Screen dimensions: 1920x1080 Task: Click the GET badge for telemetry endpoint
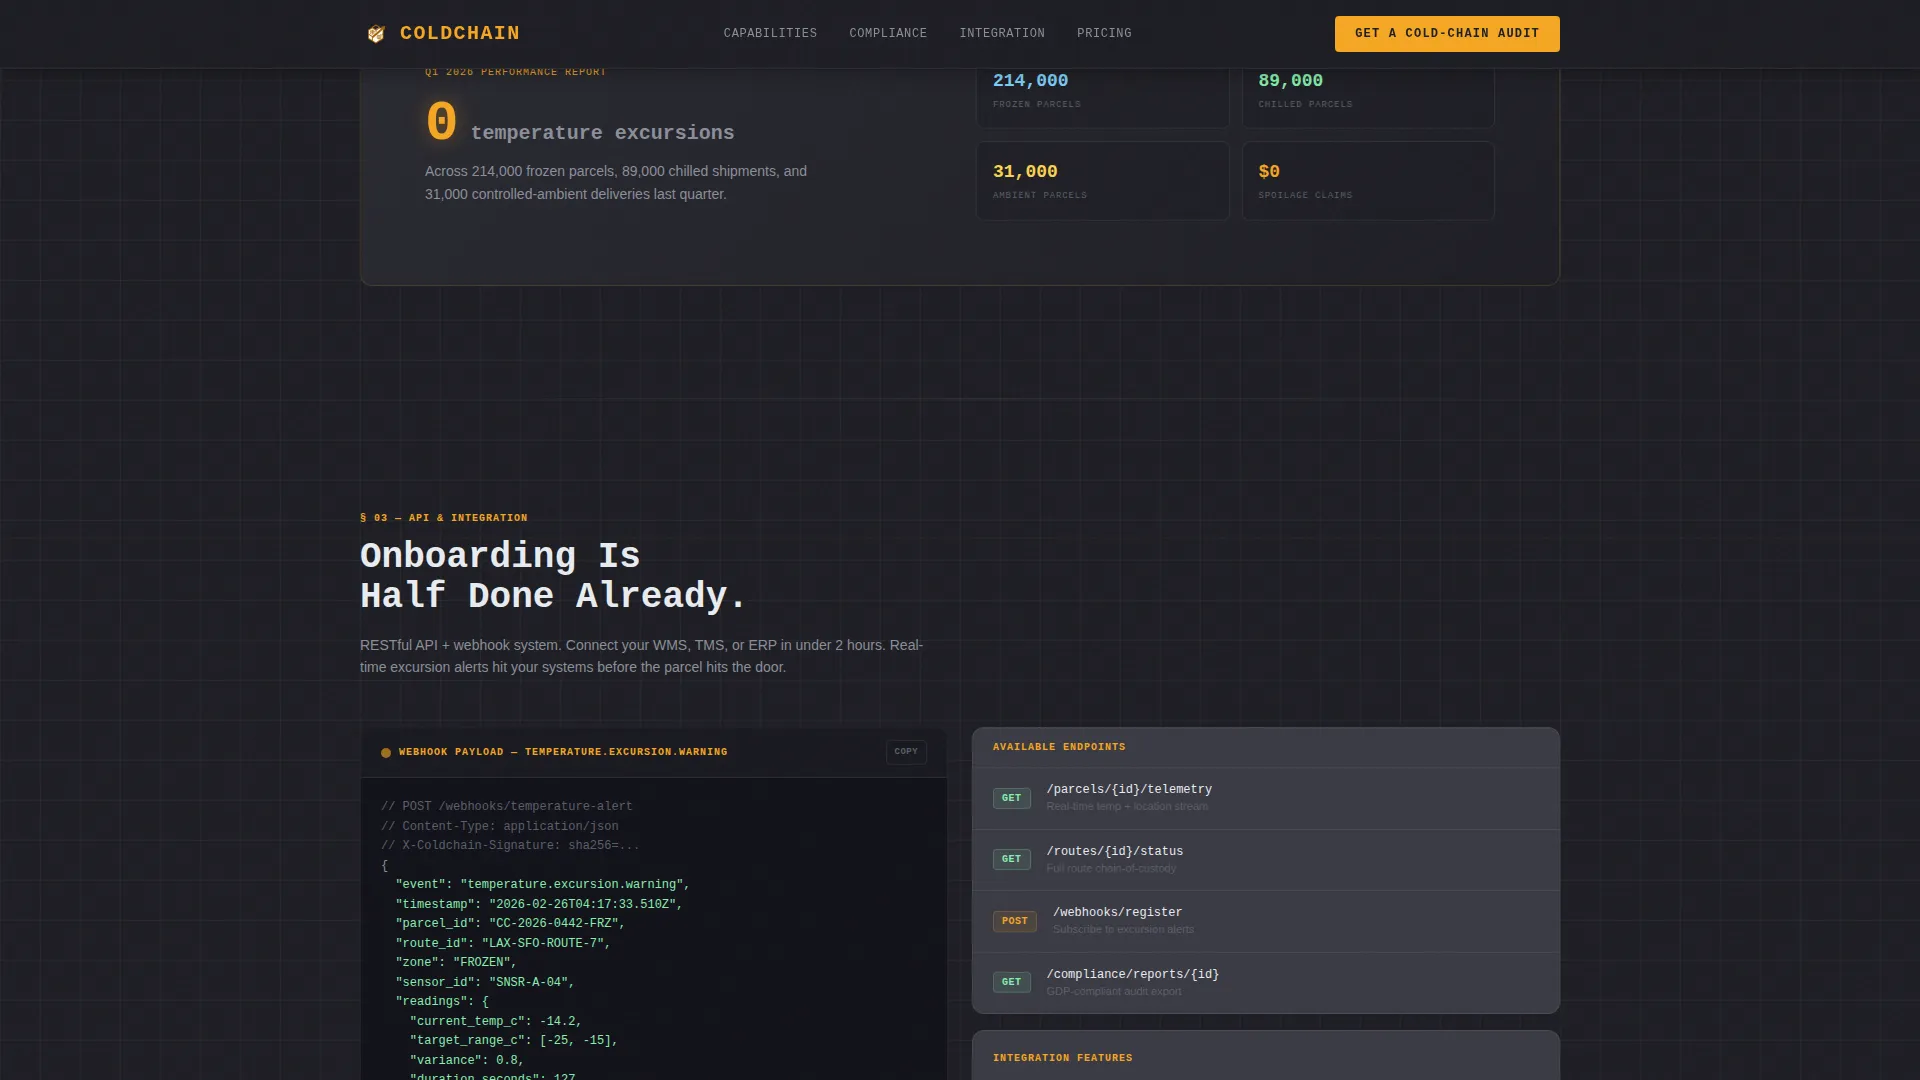tap(1012, 798)
